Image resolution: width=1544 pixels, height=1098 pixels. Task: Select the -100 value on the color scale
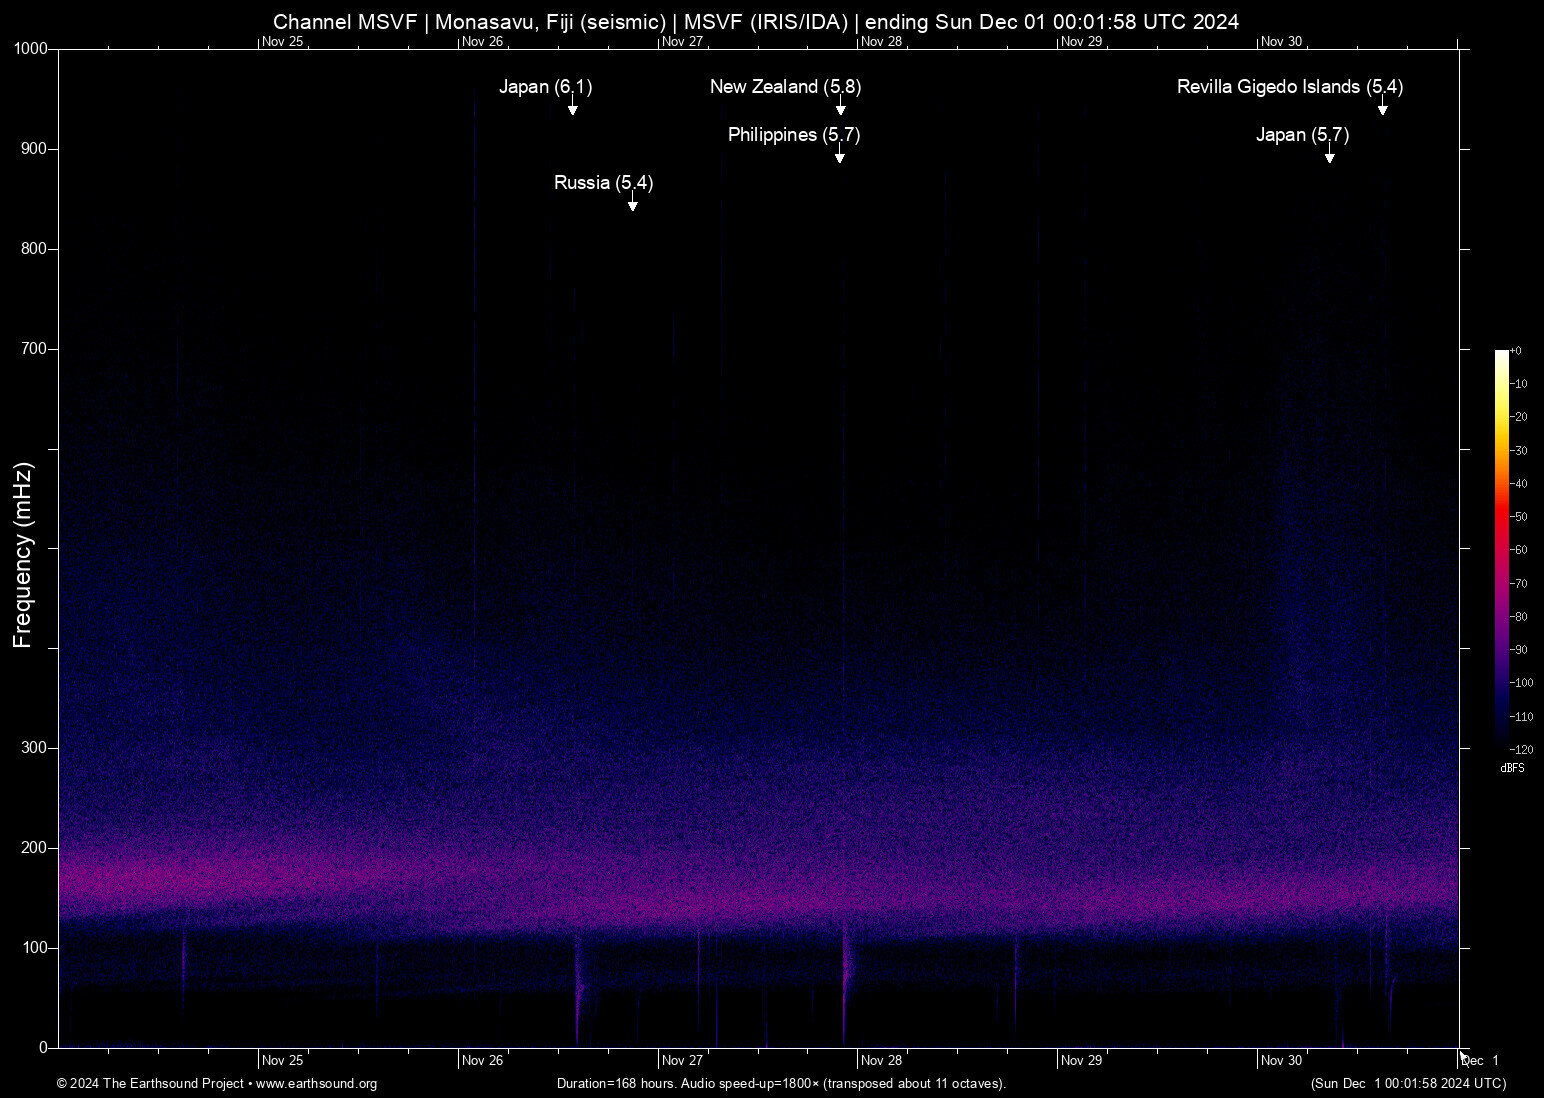pyautogui.click(x=1521, y=683)
